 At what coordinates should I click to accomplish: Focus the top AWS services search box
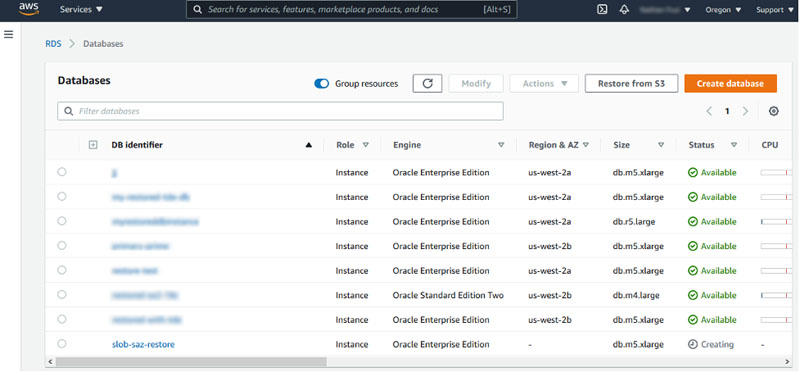click(x=352, y=10)
